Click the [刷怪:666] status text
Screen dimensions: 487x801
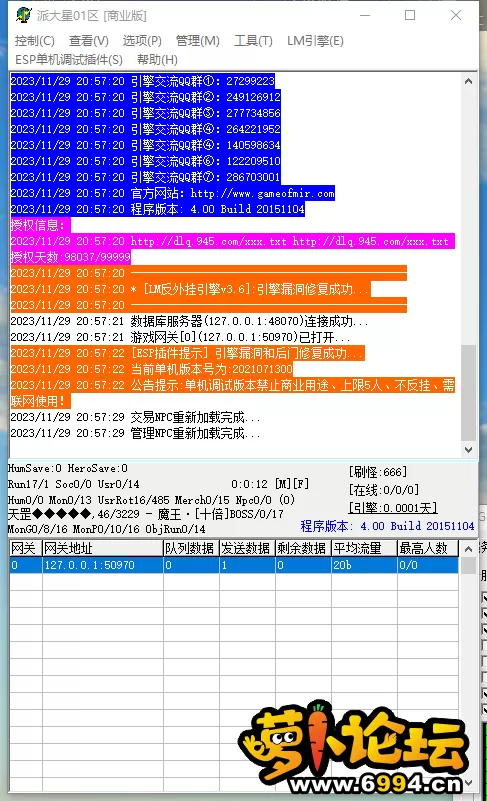[x=378, y=472]
